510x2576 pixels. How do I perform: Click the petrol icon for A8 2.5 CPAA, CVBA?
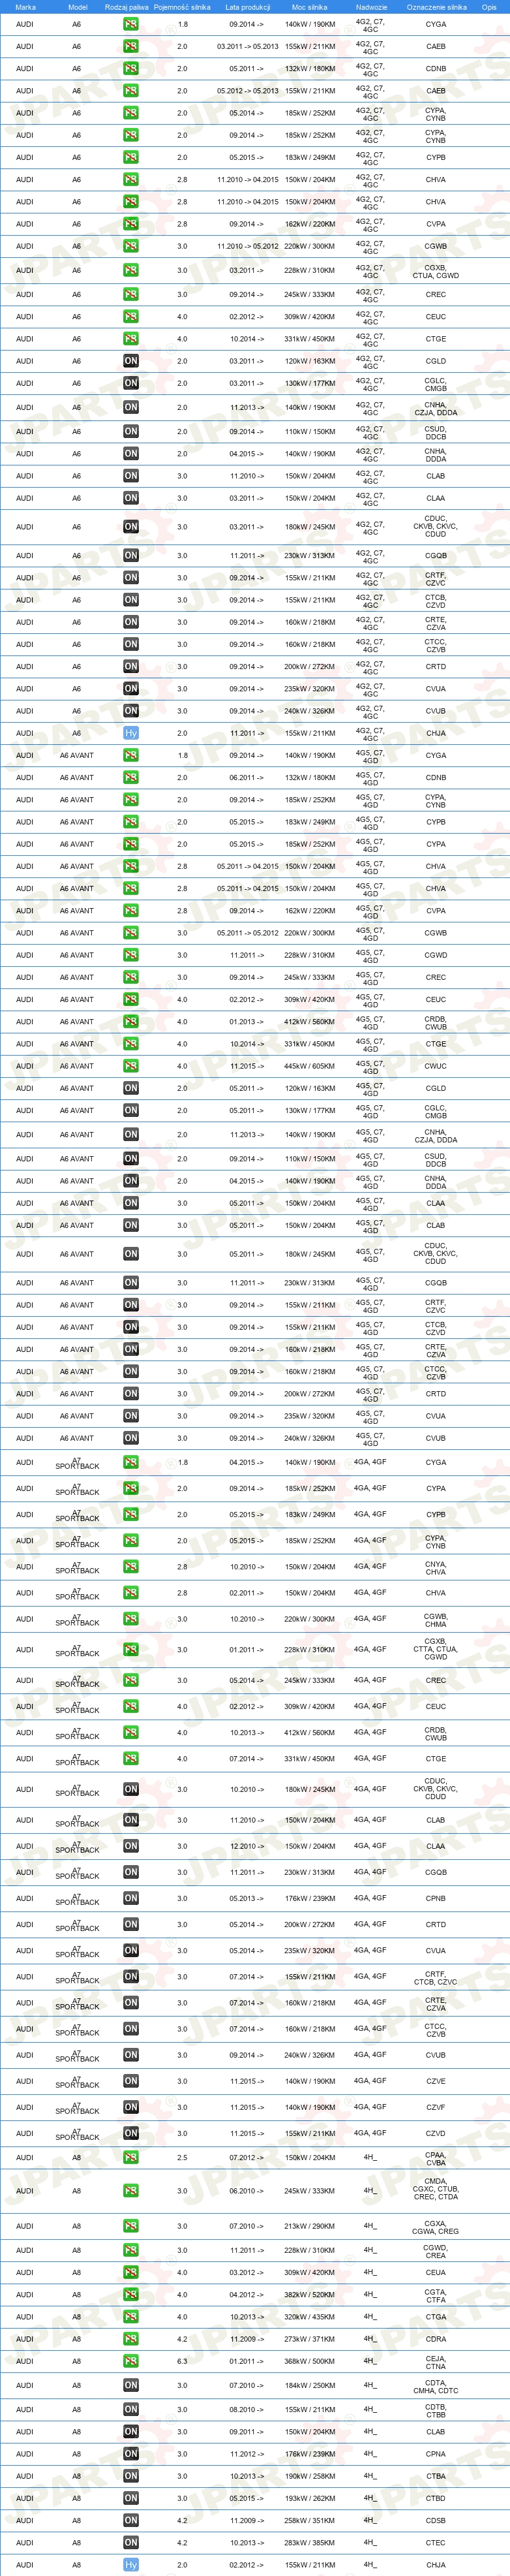pos(131,2158)
